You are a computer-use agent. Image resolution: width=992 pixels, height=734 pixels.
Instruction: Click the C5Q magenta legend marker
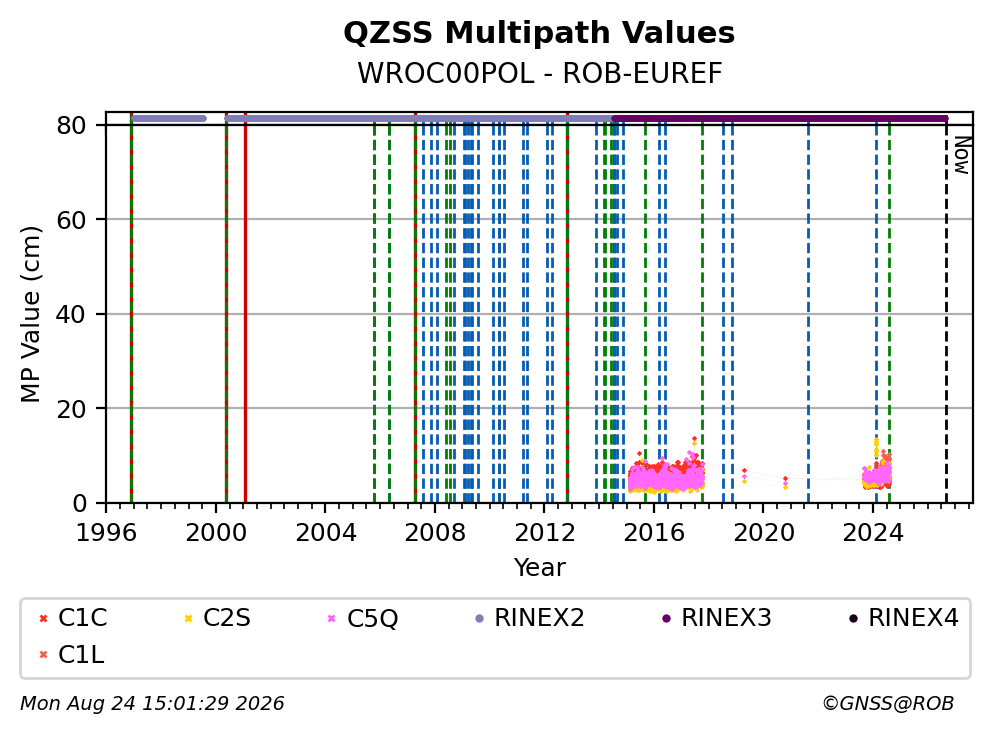[332, 618]
